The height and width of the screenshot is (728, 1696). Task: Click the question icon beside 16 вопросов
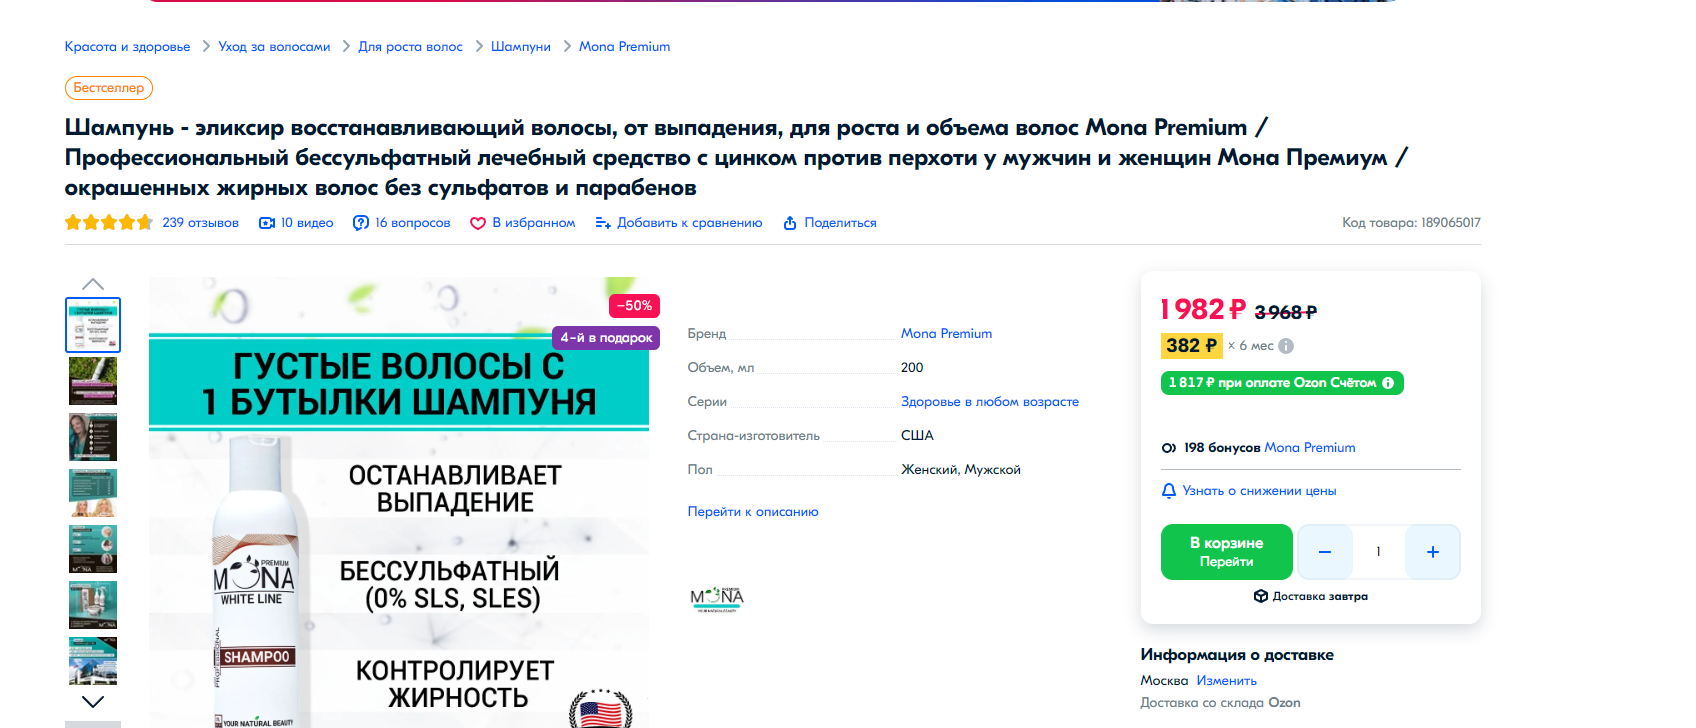click(x=361, y=223)
